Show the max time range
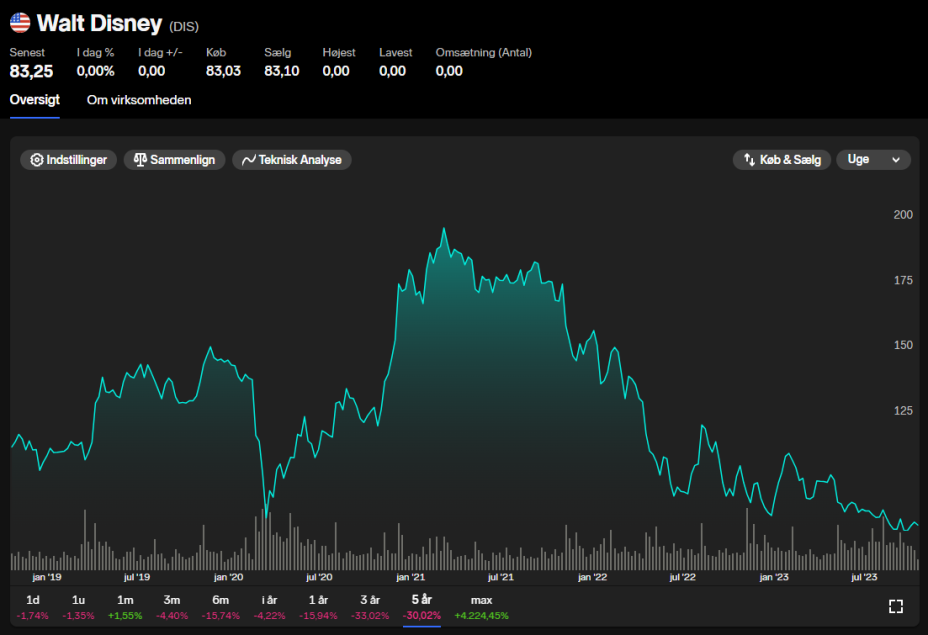 481,607
